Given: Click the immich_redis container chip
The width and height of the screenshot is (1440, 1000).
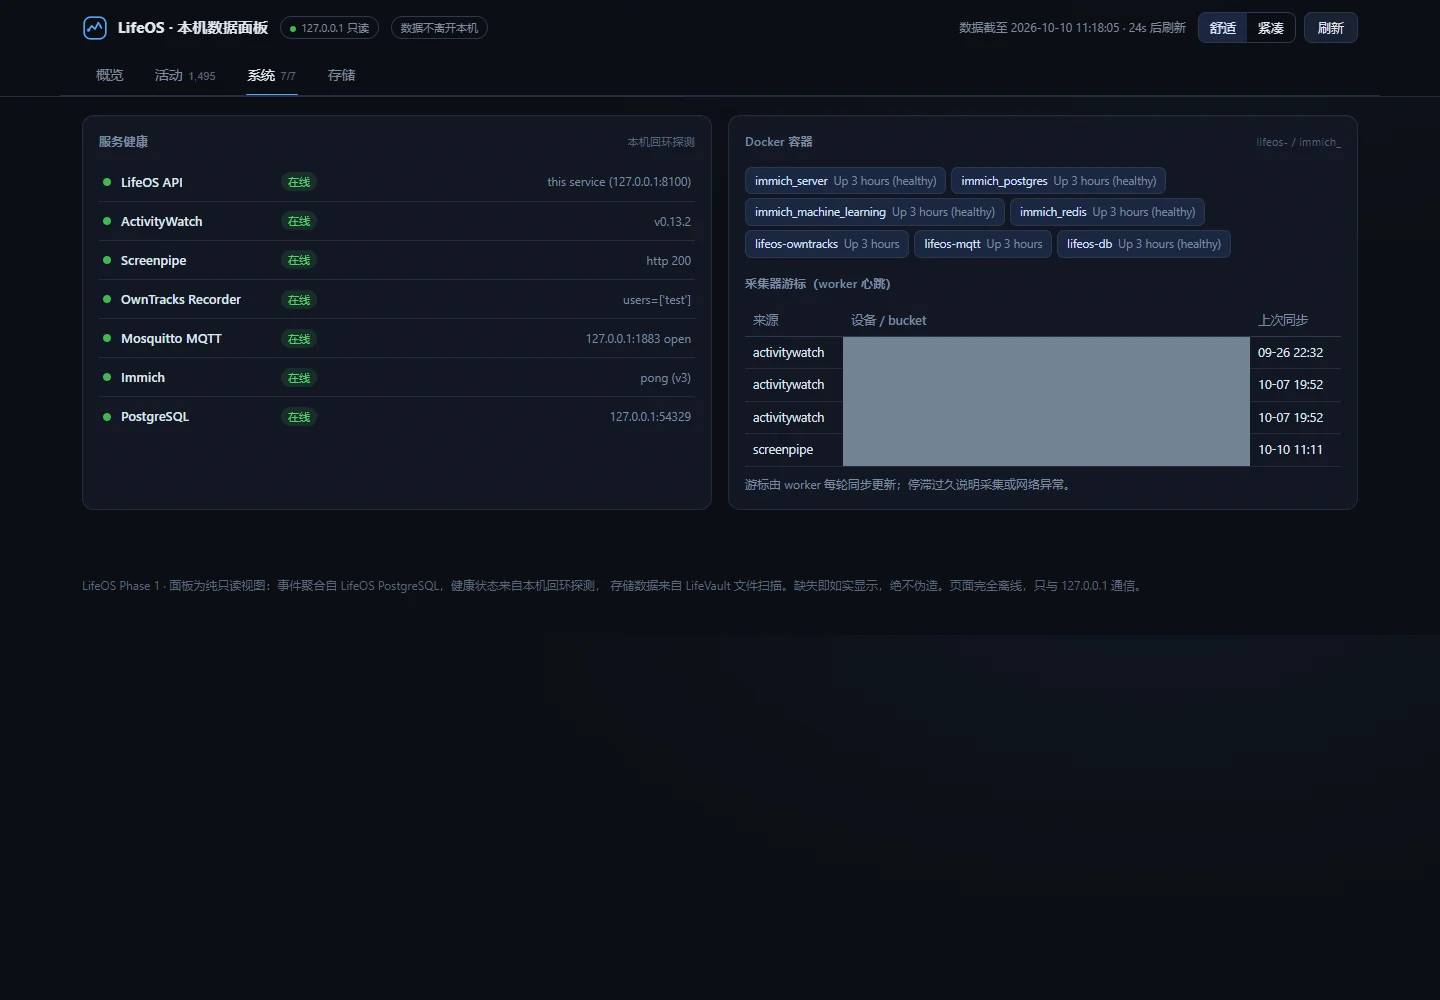Looking at the screenshot, I should tap(1107, 212).
